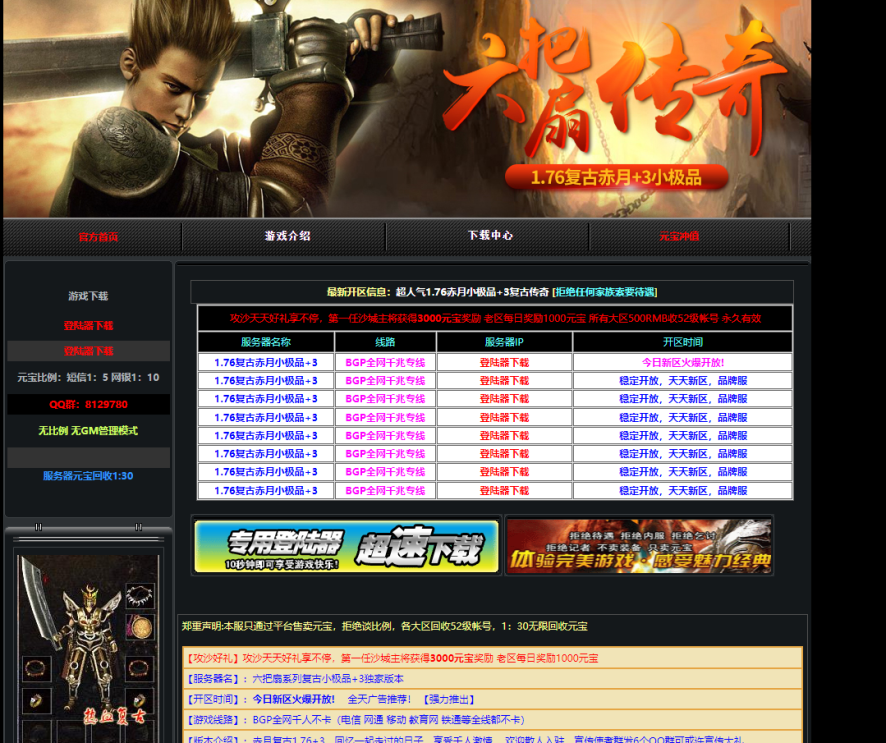886x743 pixels.
Task: Click the gray-highlighted 登陆器下载 sidebar link
Action: (x=88, y=351)
